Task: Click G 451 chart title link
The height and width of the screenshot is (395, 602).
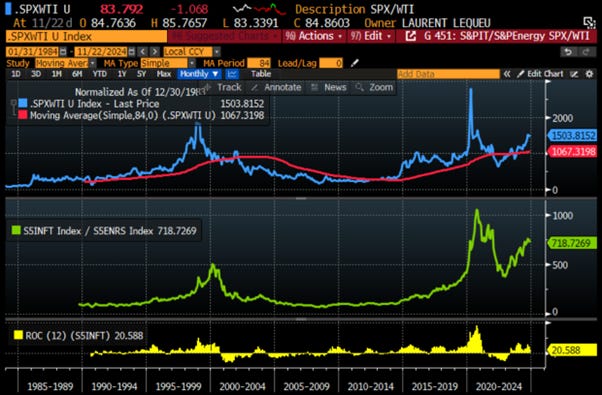Action: pyautogui.click(x=506, y=36)
